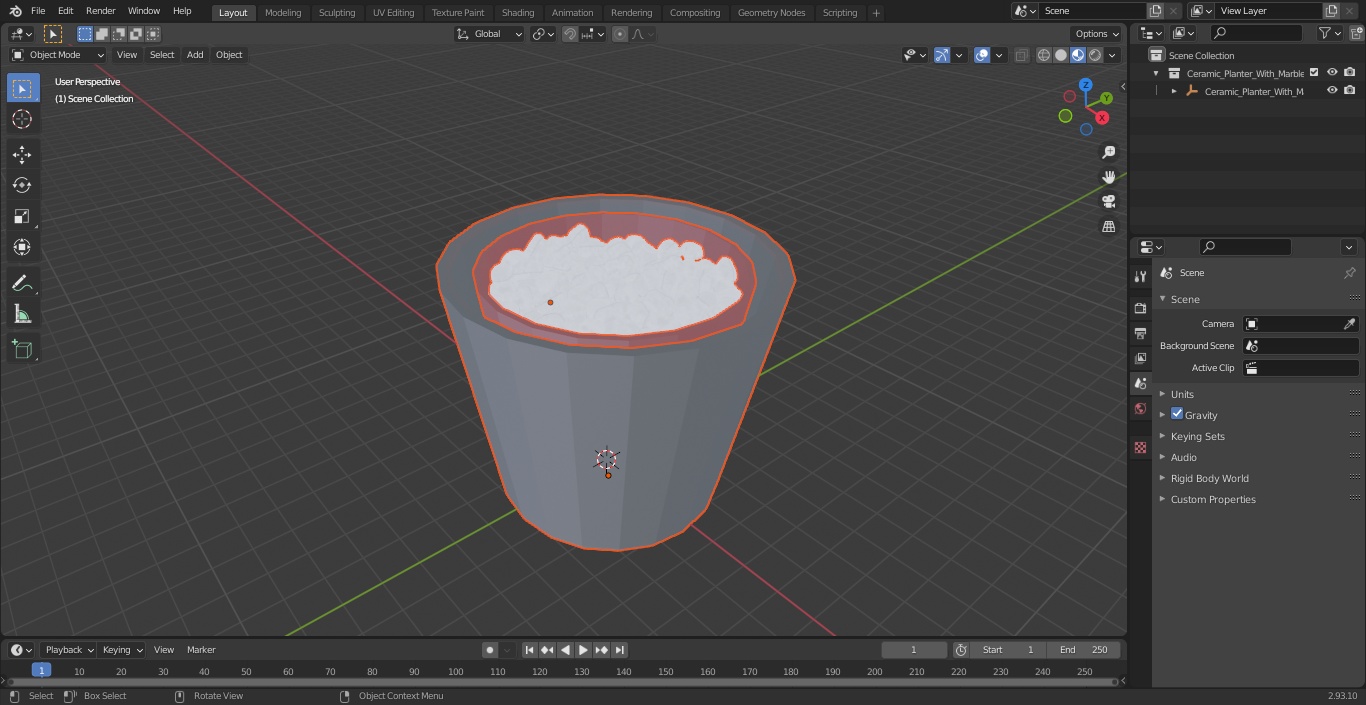Select the Transform tool
The image size is (1366, 705).
pos(22,247)
